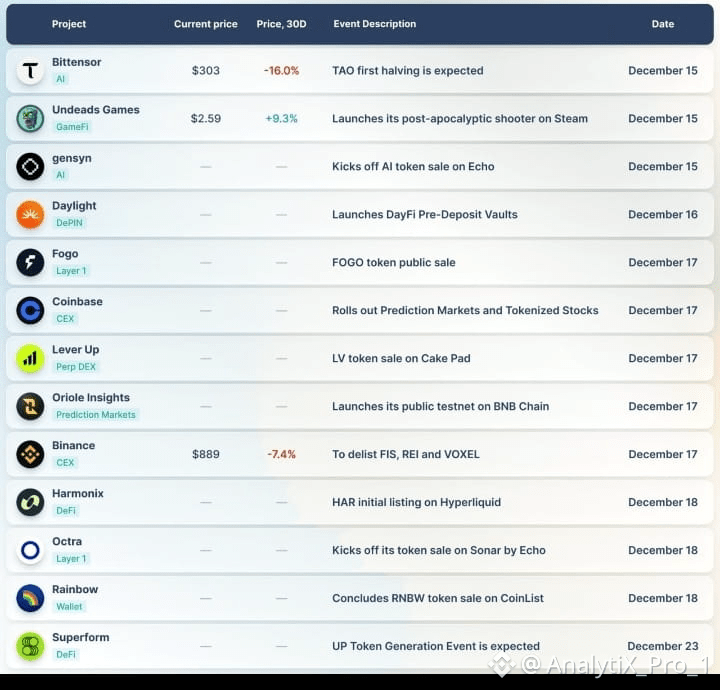Screen dimensions: 720x690
Task: Click the GameFi tag under Undeads Games
Action: click(72, 127)
